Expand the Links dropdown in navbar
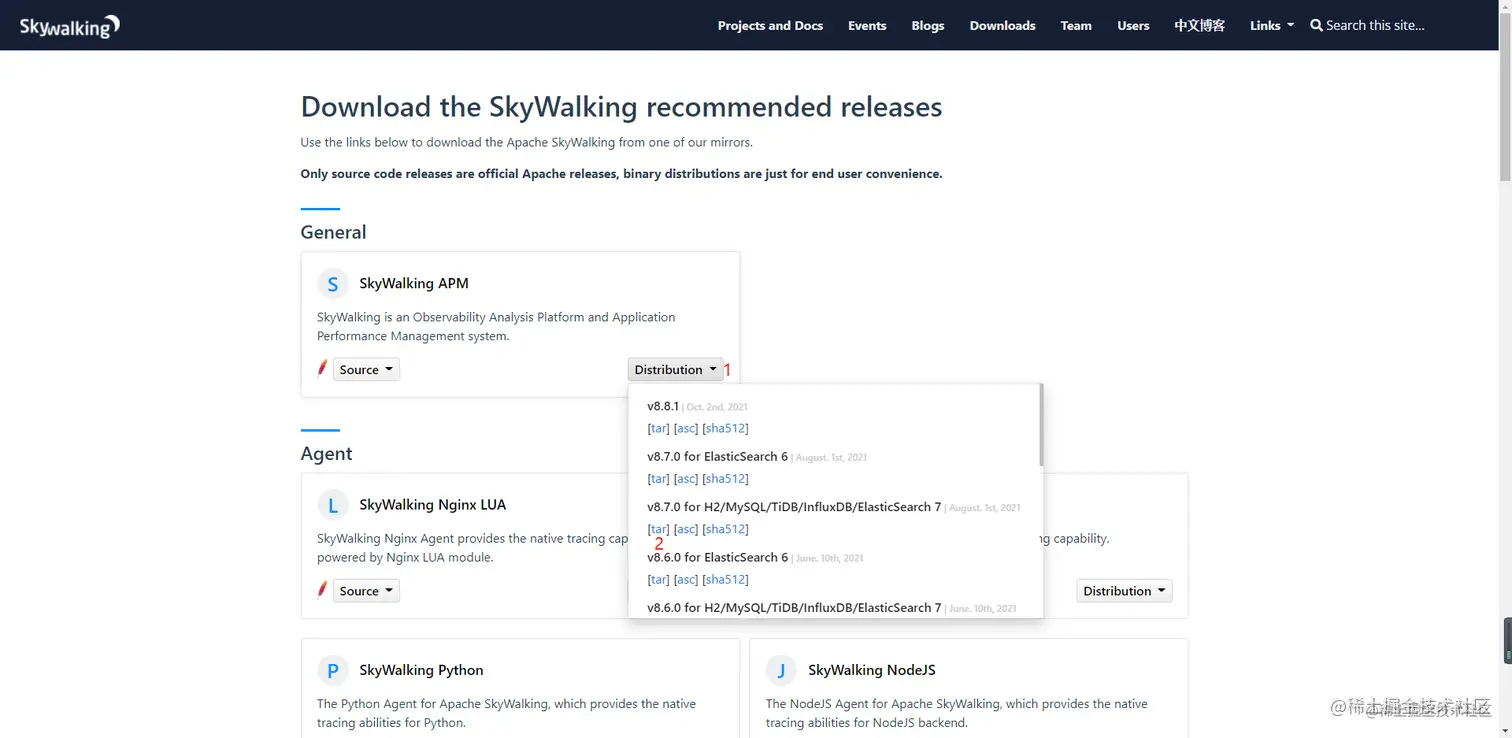 tap(1272, 25)
